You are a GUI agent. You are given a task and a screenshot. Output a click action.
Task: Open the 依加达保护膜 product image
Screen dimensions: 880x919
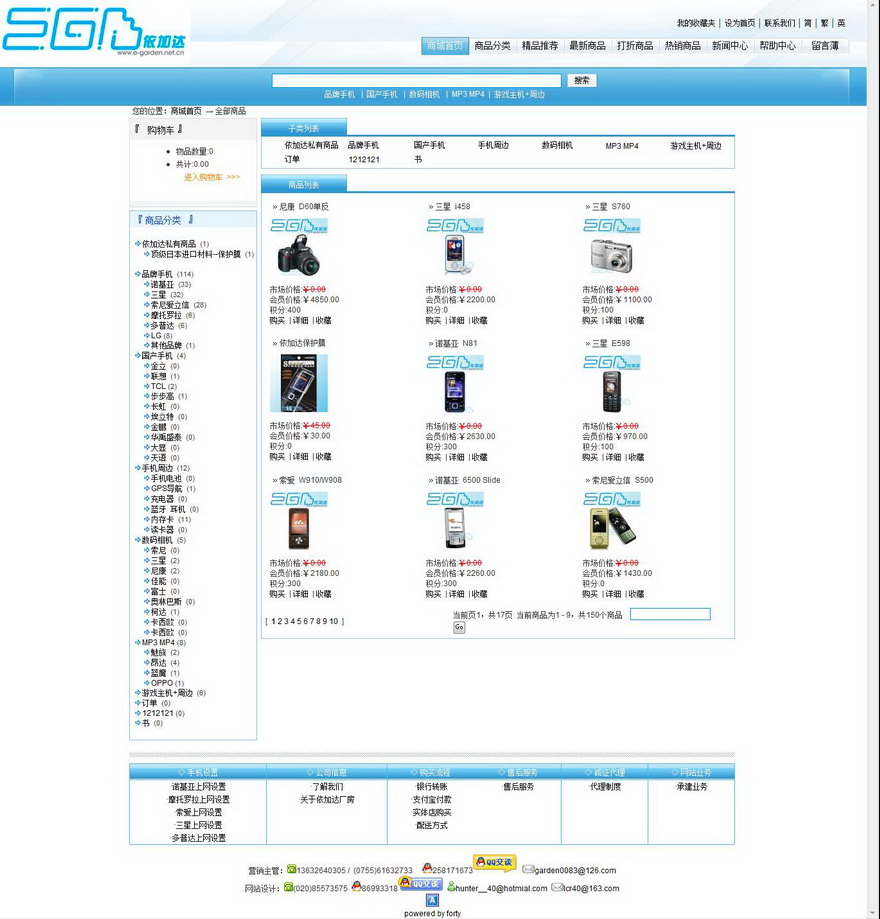click(x=299, y=383)
